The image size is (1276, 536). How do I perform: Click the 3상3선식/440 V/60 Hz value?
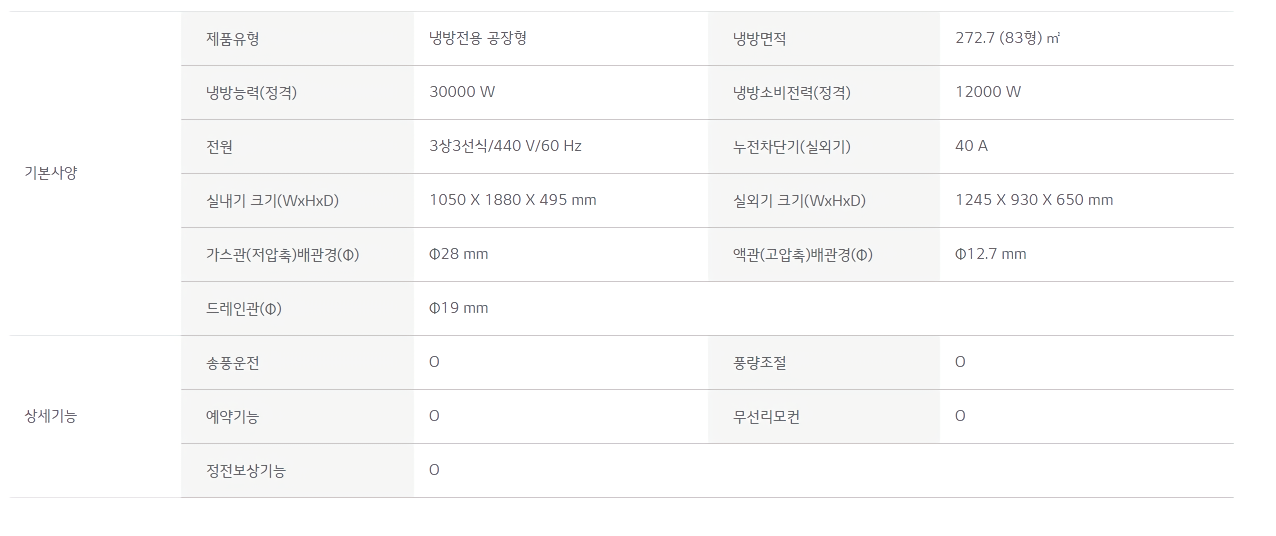pyautogui.click(x=505, y=146)
